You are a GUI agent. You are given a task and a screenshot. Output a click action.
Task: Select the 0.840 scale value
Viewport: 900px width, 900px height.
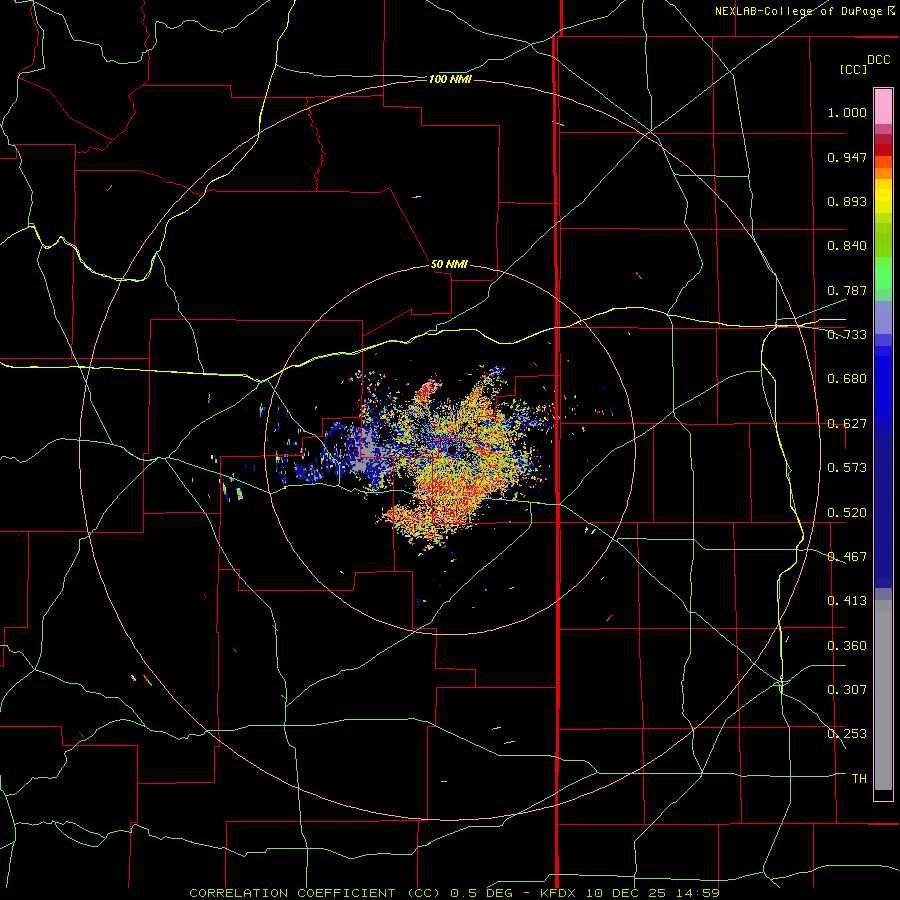(x=847, y=246)
